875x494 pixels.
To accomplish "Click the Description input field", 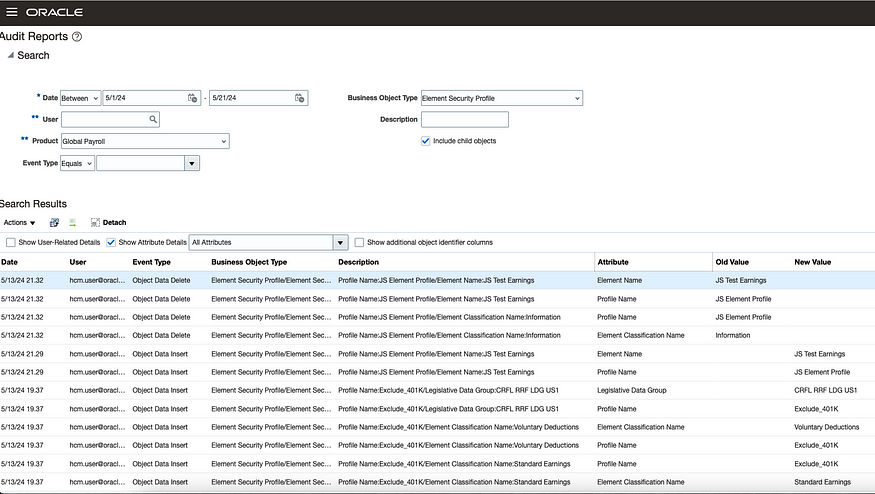I will click(465, 119).
